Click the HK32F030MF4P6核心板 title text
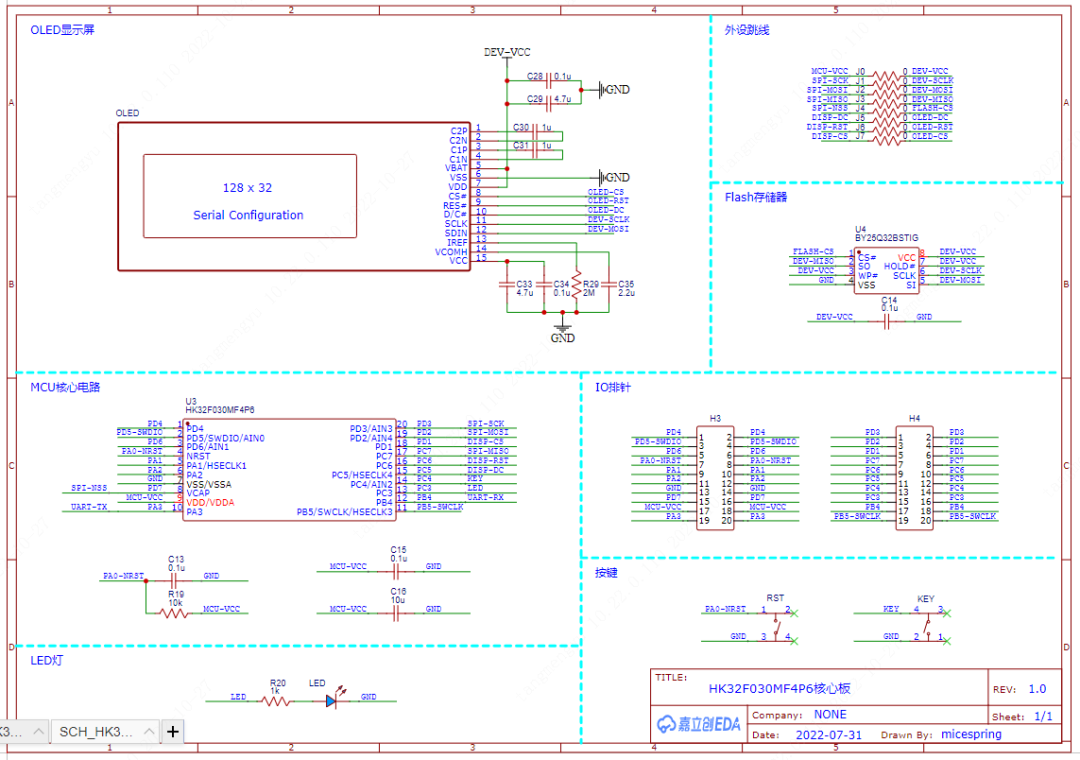1080x760 pixels. point(780,689)
